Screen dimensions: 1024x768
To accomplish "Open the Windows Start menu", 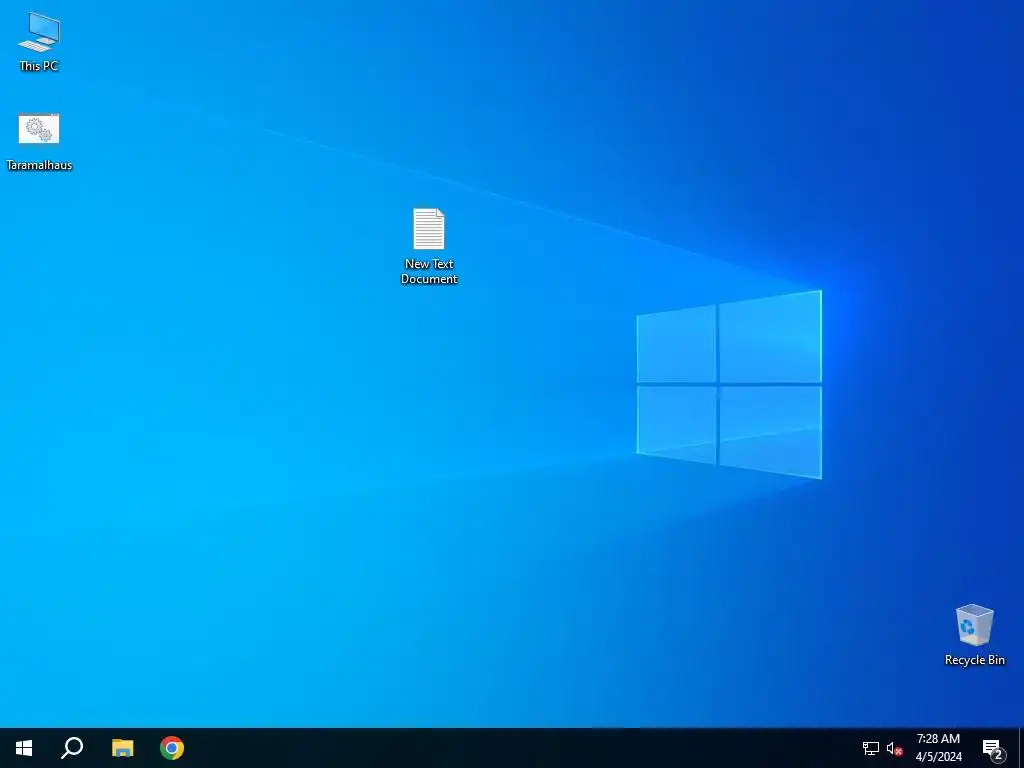I will (24, 748).
